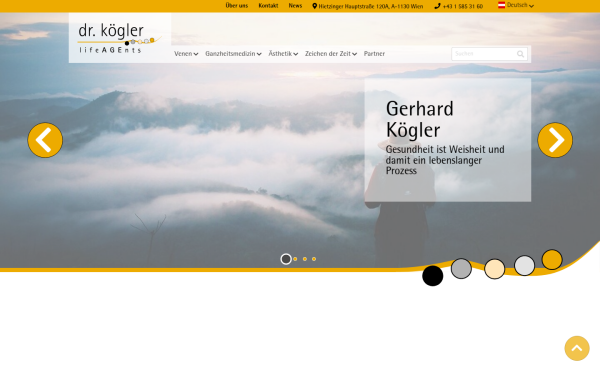The width and height of the screenshot is (600, 375).
Task: Click the search magnifier icon
Action: tap(520, 54)
